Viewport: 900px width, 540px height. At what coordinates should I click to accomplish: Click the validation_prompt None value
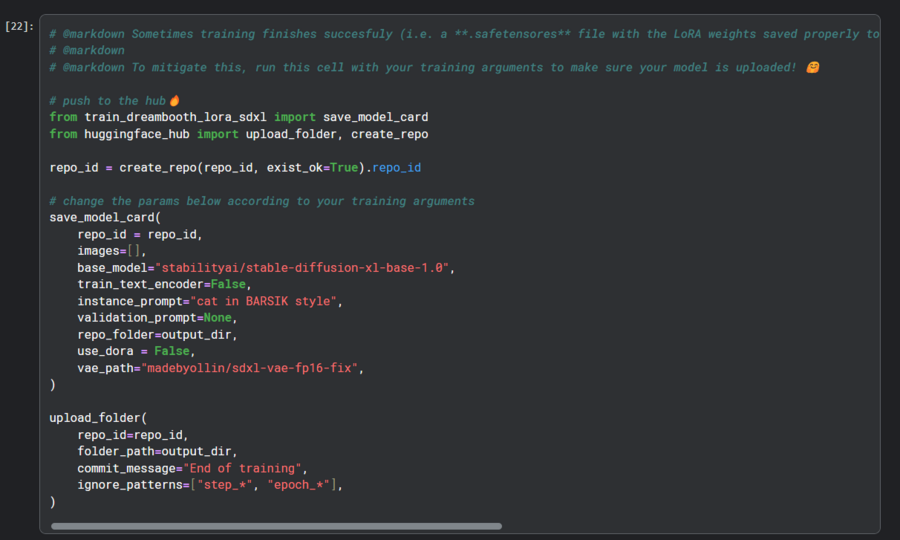coord(219,318)
